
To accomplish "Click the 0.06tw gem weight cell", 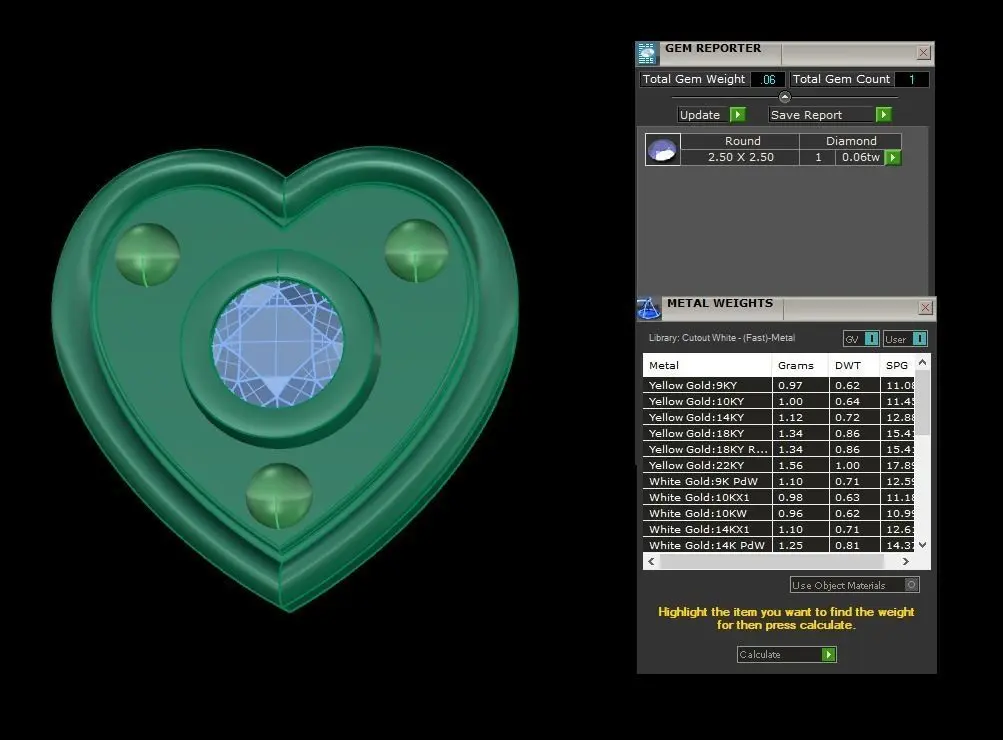I will tap(860, 157).
